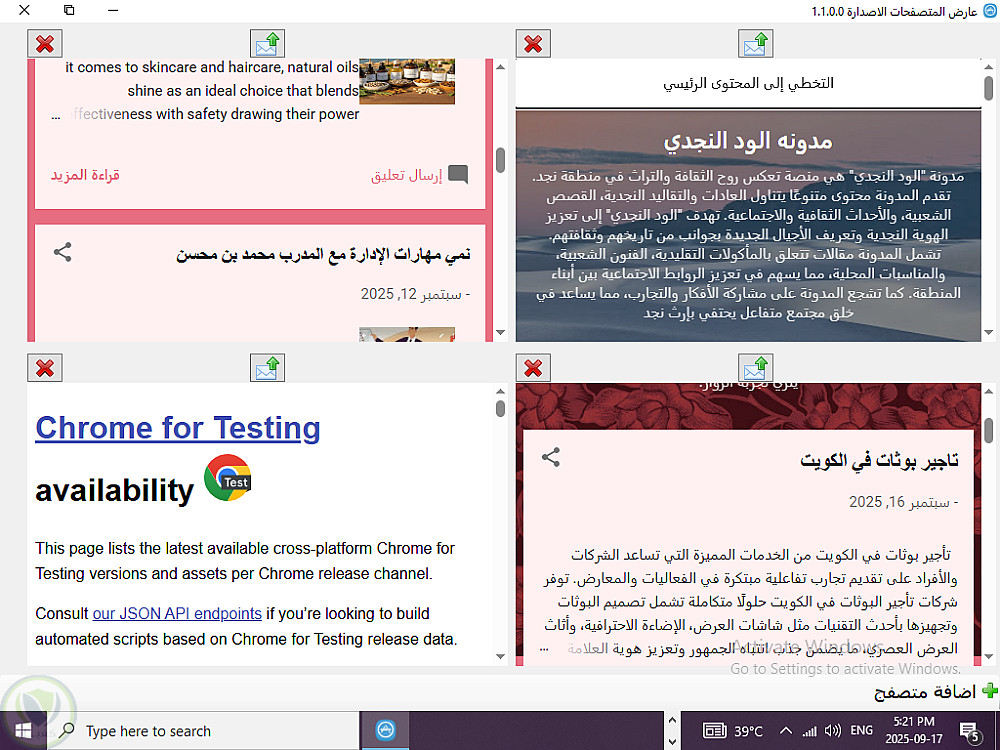Switch the ENG input language indicator
The width and height of the screenshot is (1000, 750).
click(x=862, y=730)
